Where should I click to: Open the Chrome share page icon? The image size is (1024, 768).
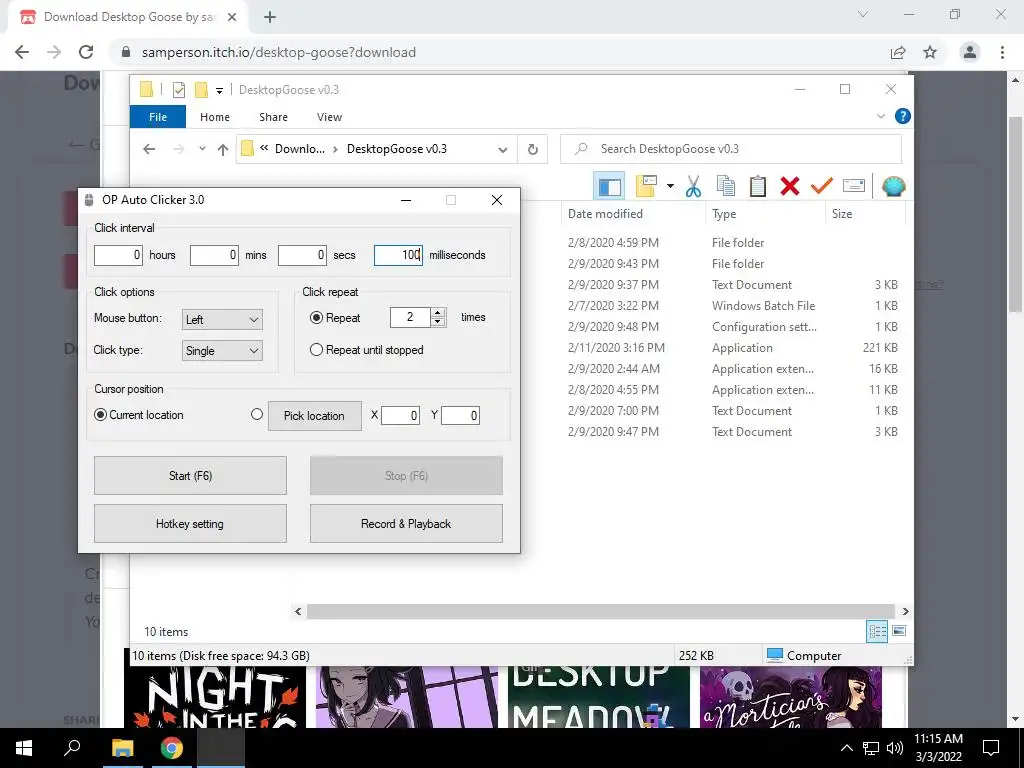[898, 52]
